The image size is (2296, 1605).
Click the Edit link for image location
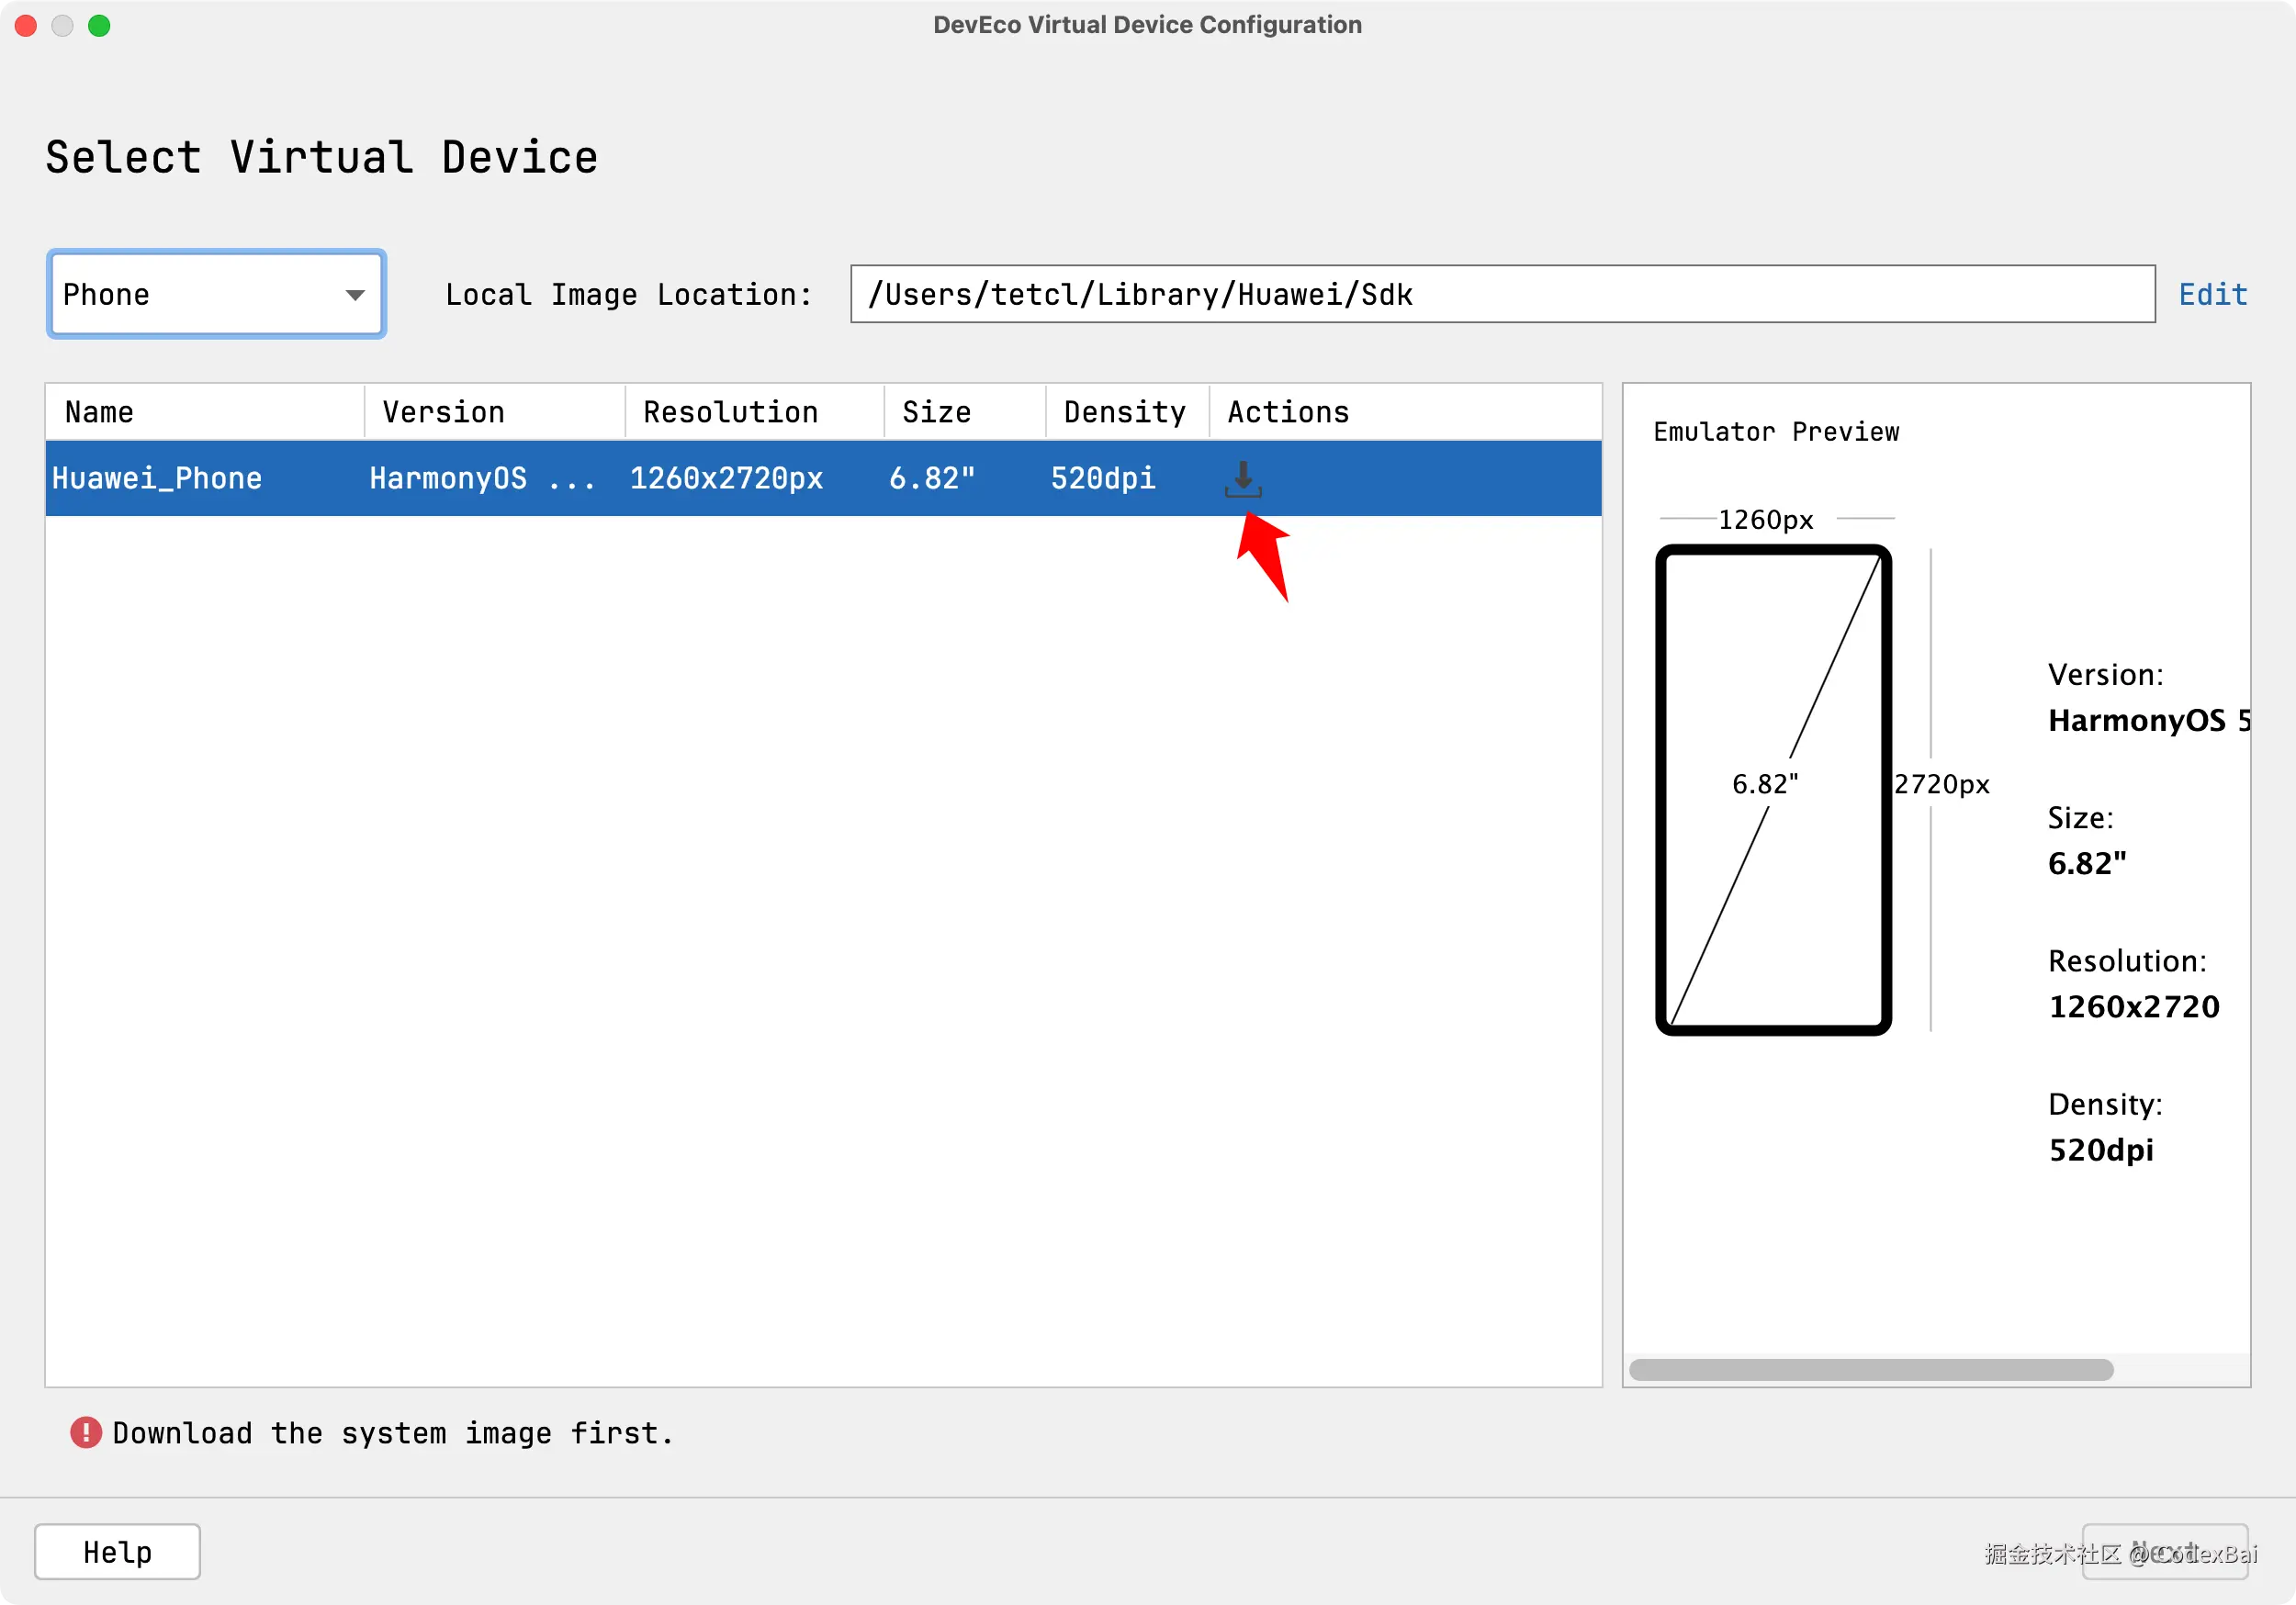coord(2212,294)
